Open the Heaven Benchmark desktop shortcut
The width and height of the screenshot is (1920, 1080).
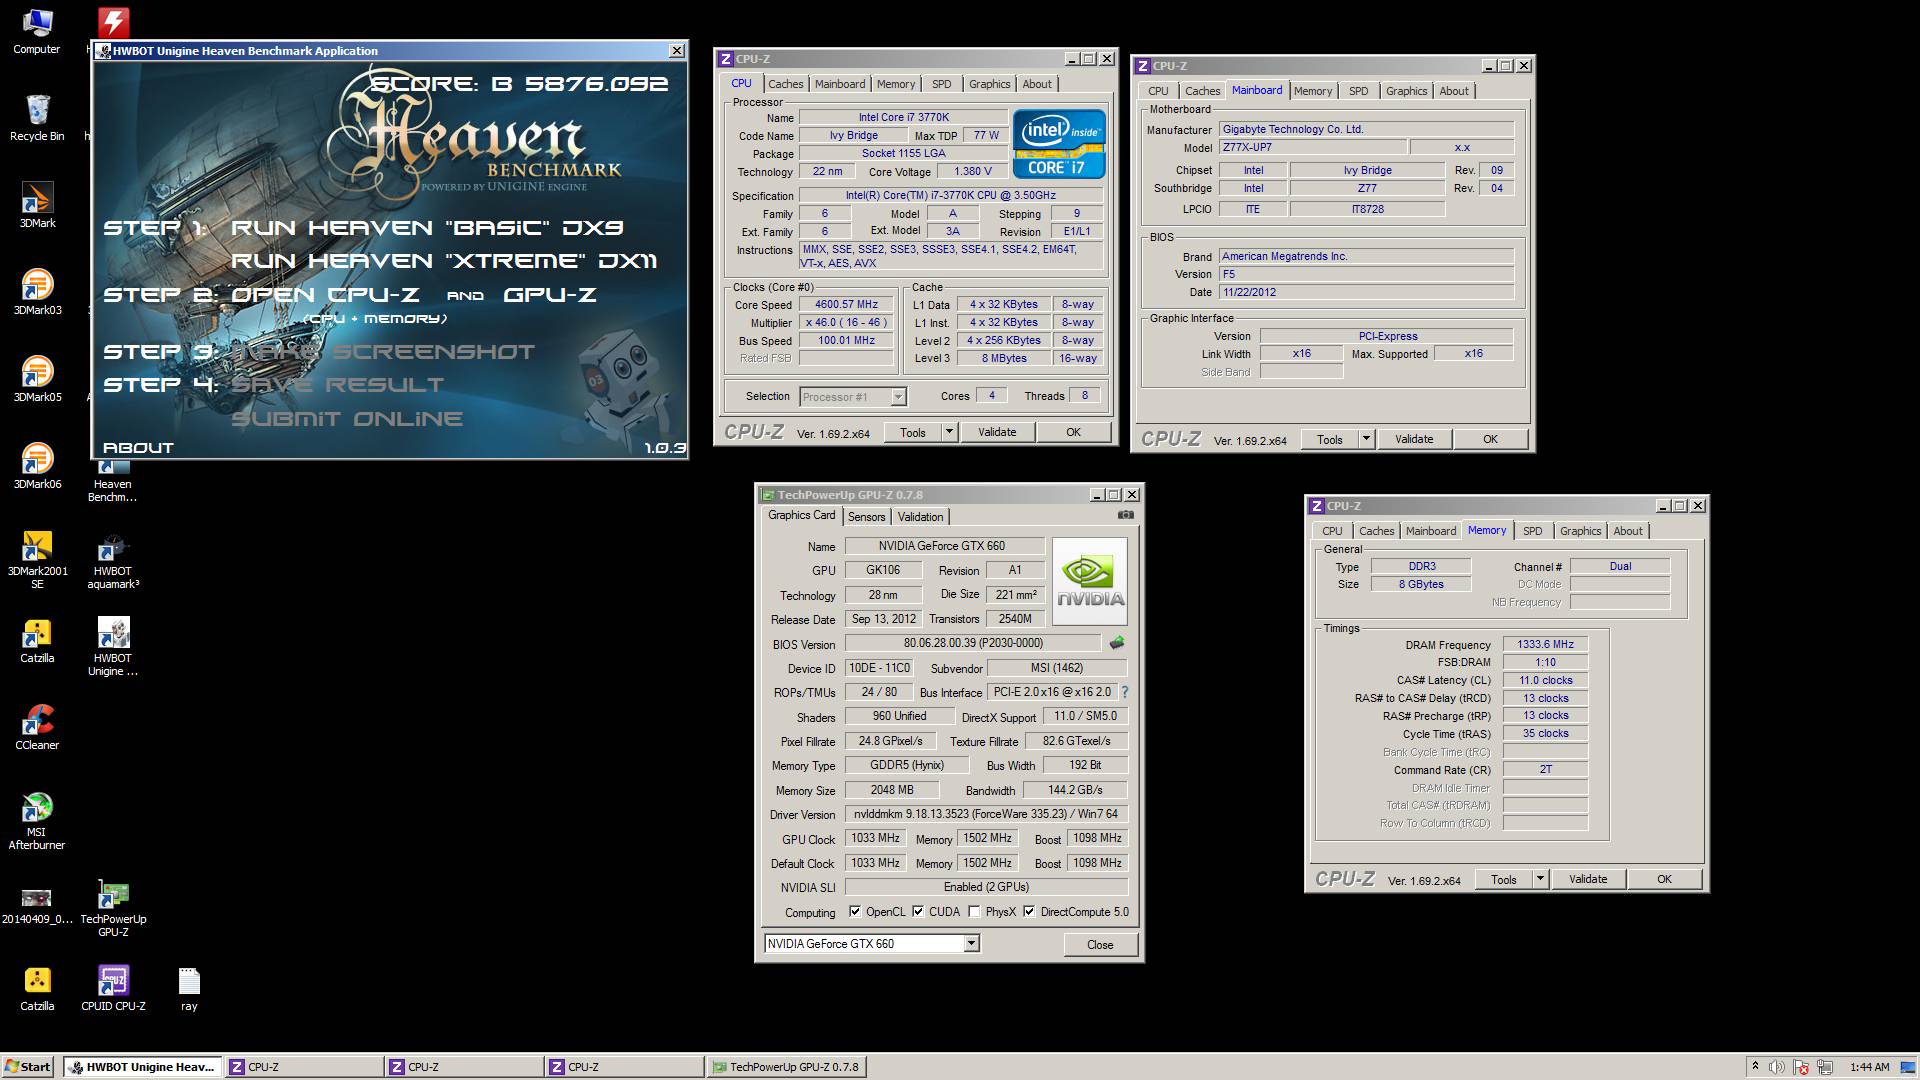113,481
